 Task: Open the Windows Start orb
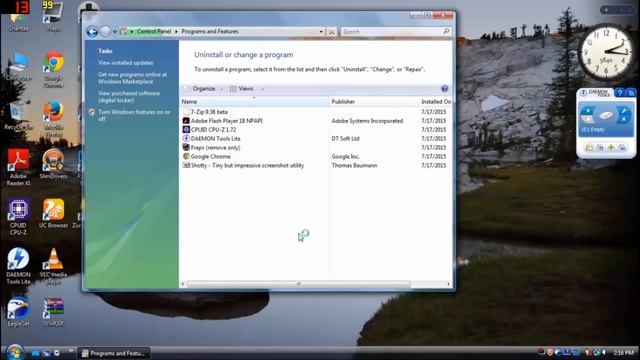pyautogui.click(x=15, y=352)
